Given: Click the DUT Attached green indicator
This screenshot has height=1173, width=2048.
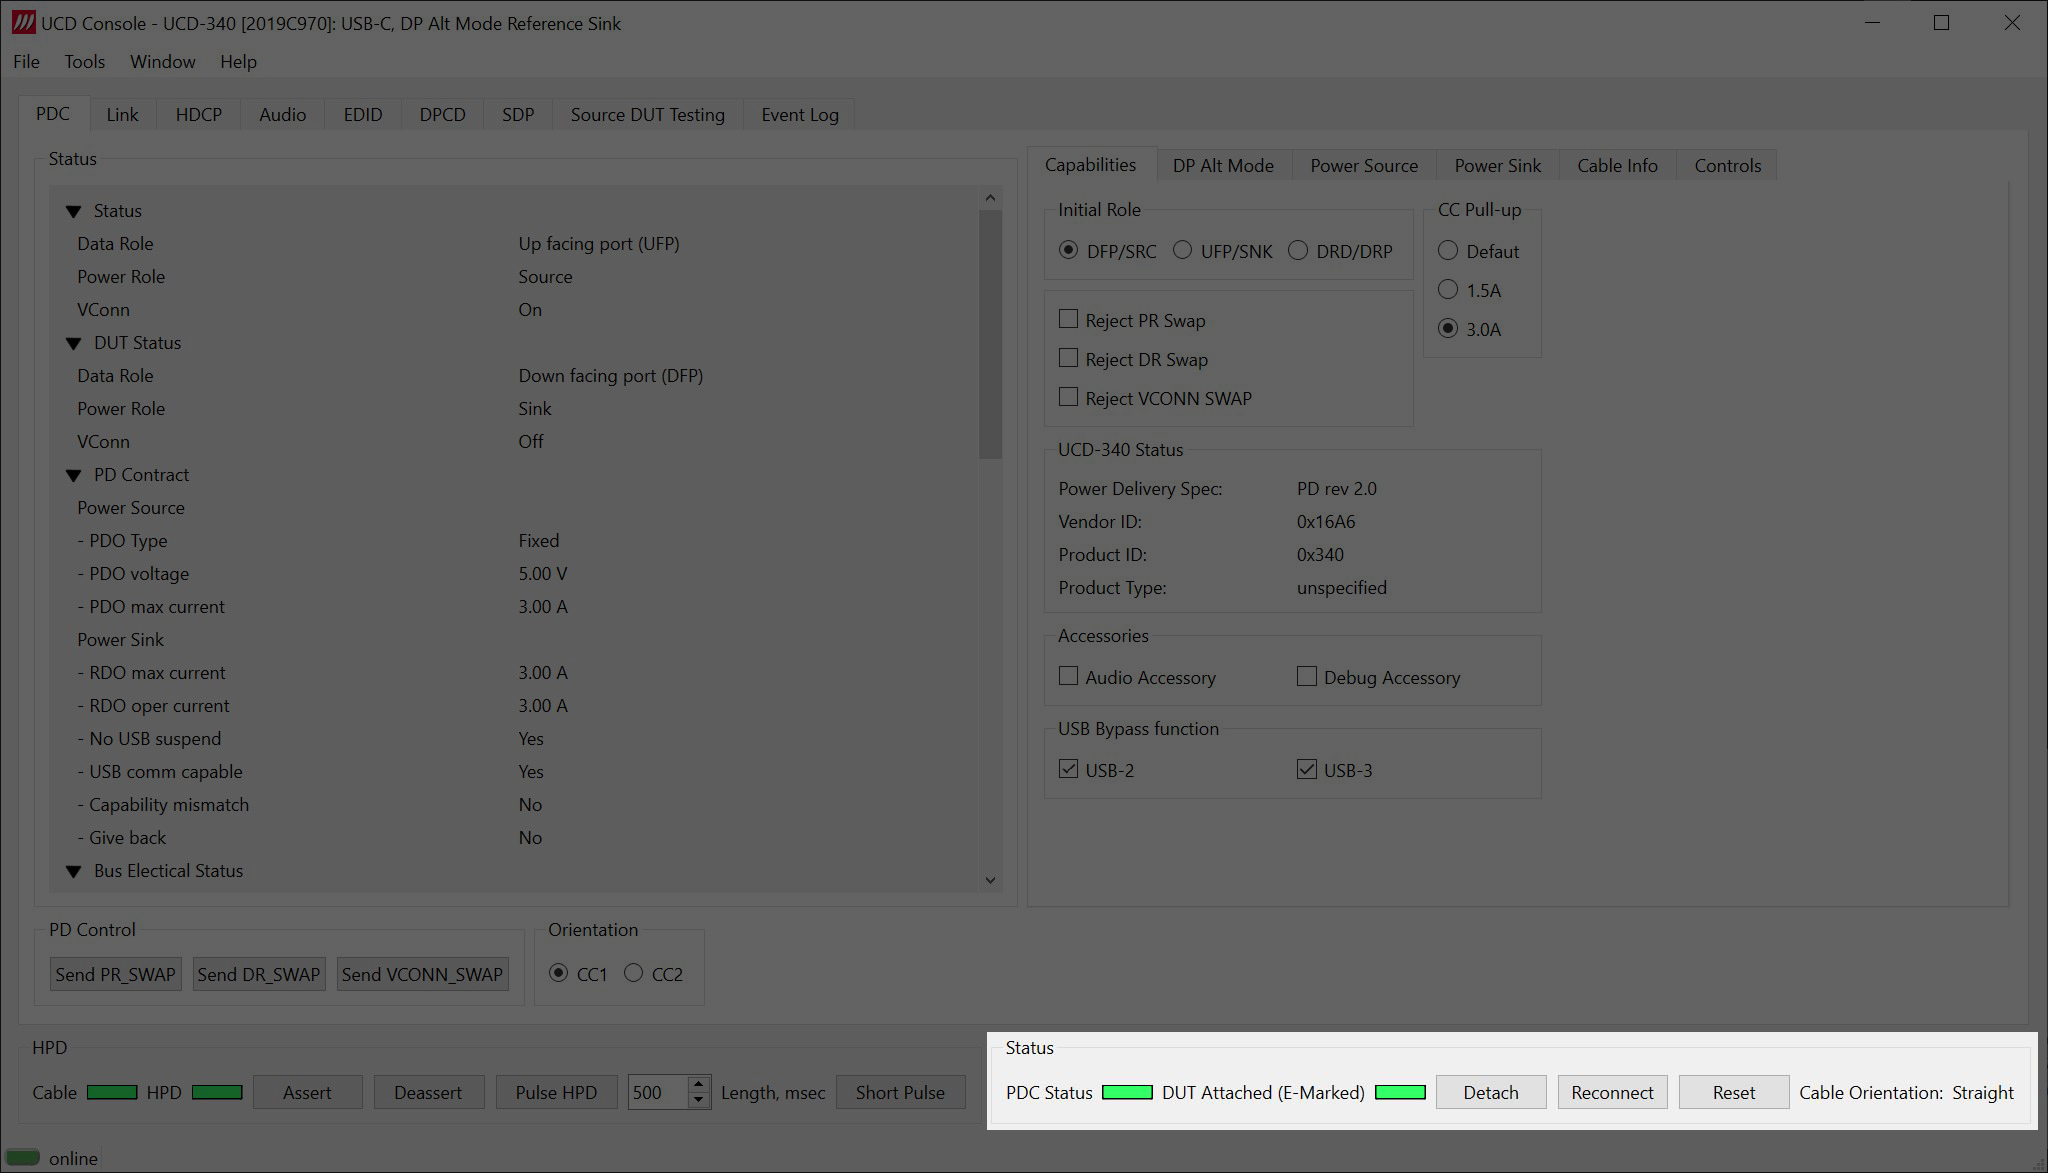Looking at the screenshot, I should (x=1400, y=1092).
